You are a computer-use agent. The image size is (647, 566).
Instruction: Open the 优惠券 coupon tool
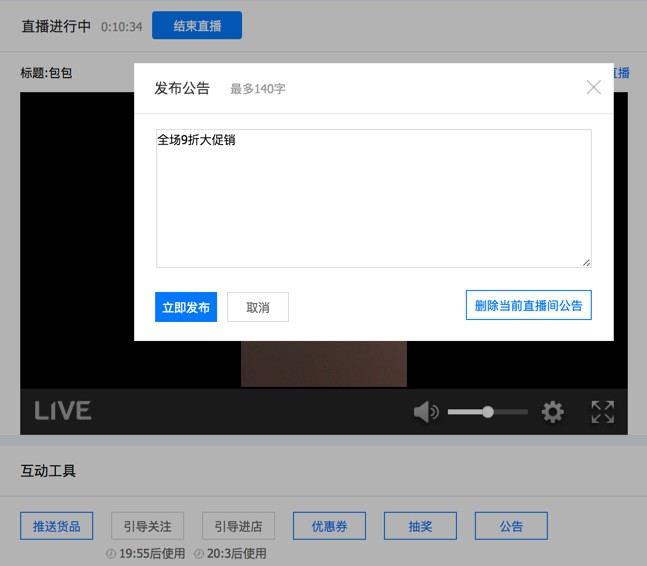pyautogui.click(x=329, y=526)
